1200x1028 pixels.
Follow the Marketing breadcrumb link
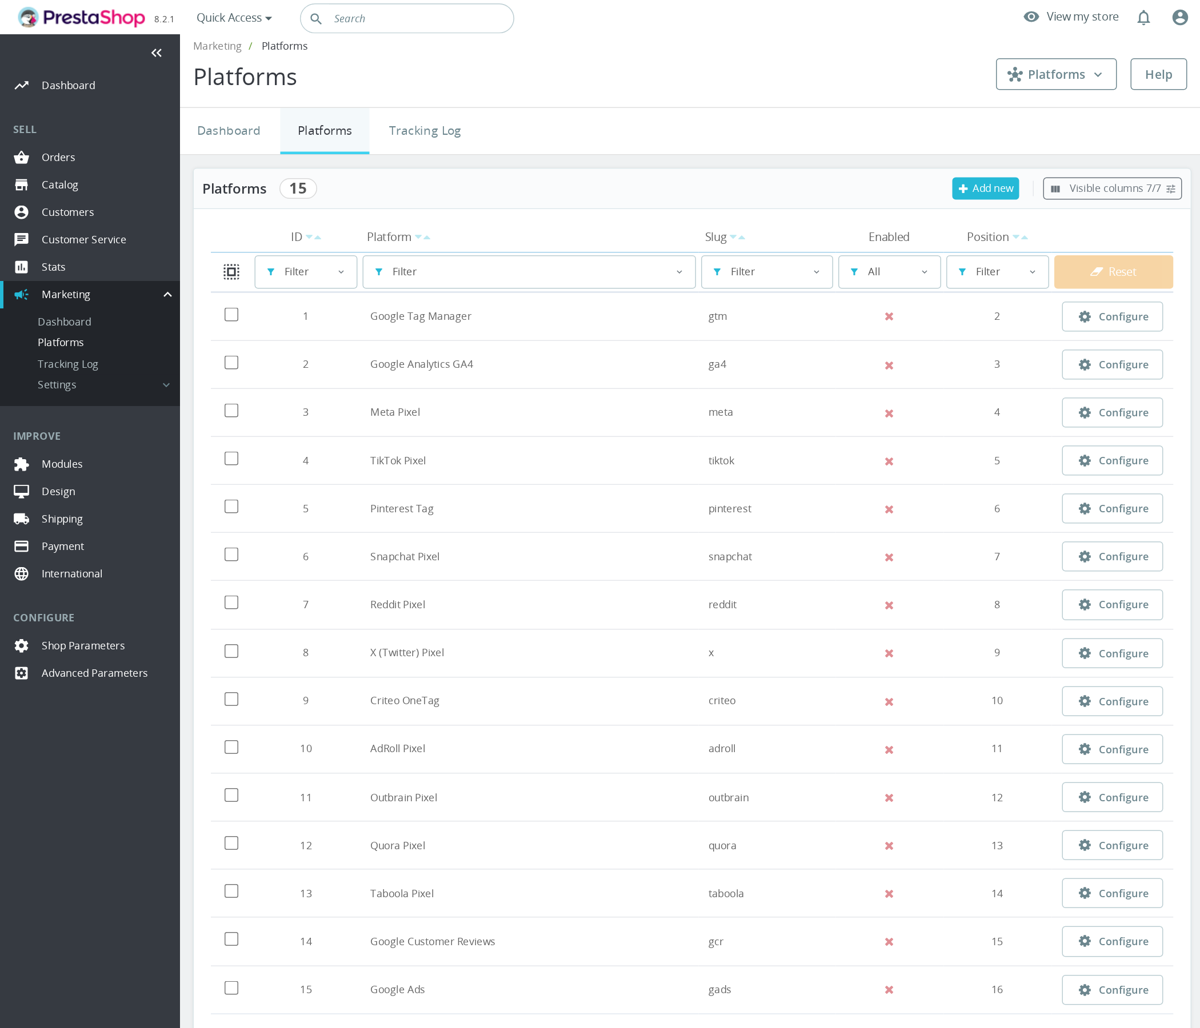tap(217, 46)
